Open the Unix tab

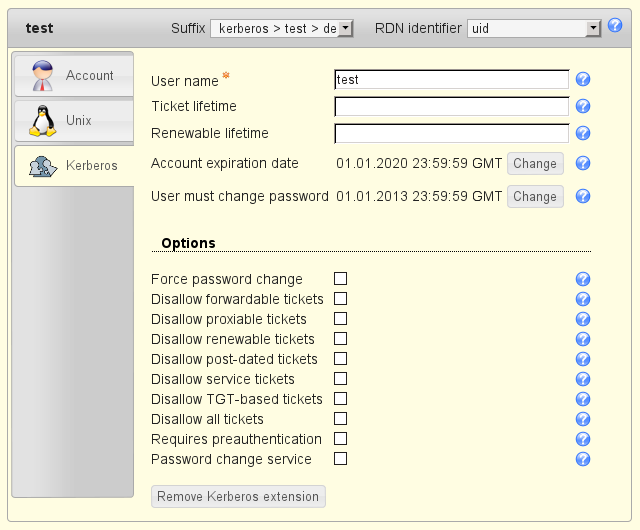click(73, 121)
